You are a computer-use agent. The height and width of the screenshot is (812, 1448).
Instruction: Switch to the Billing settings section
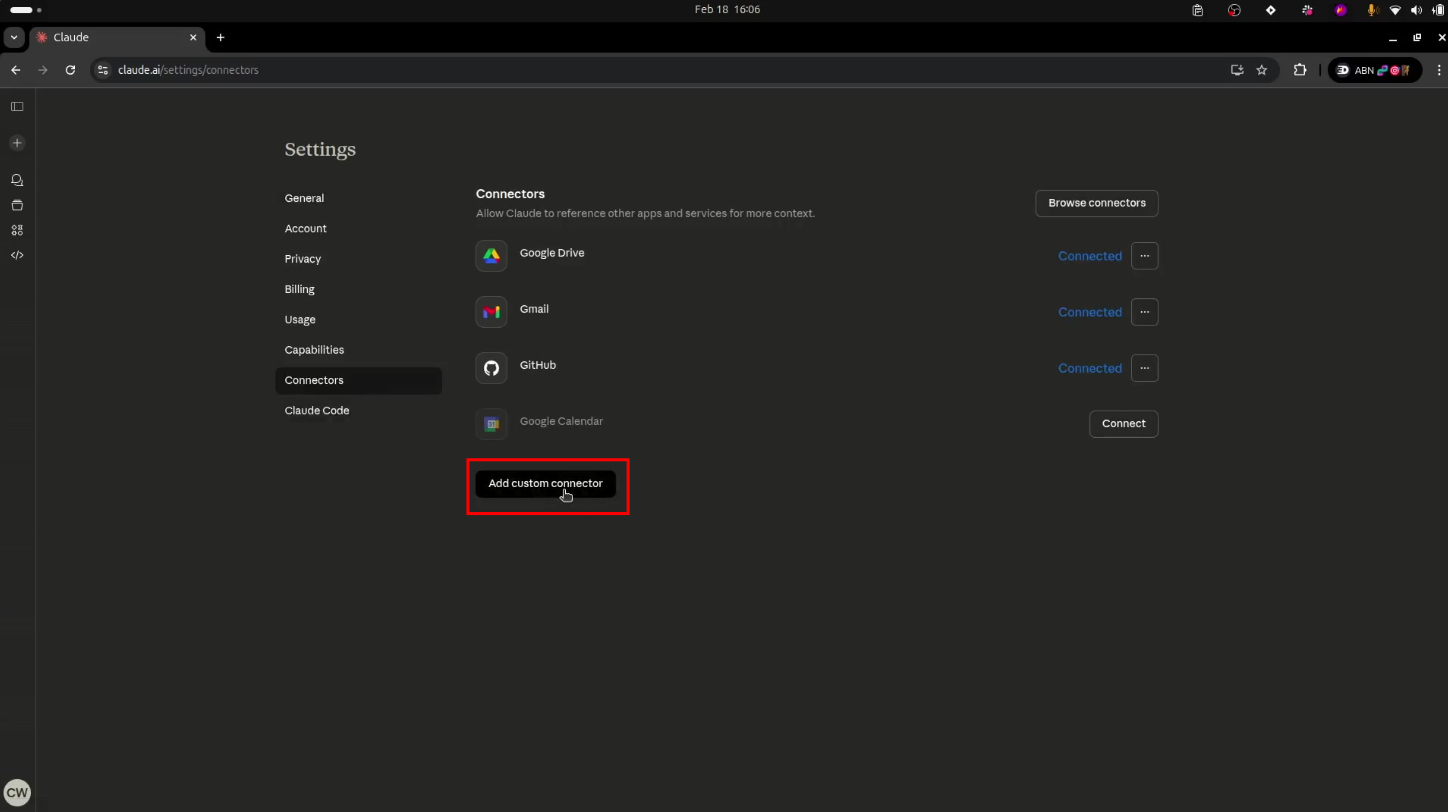pos(300,289)
